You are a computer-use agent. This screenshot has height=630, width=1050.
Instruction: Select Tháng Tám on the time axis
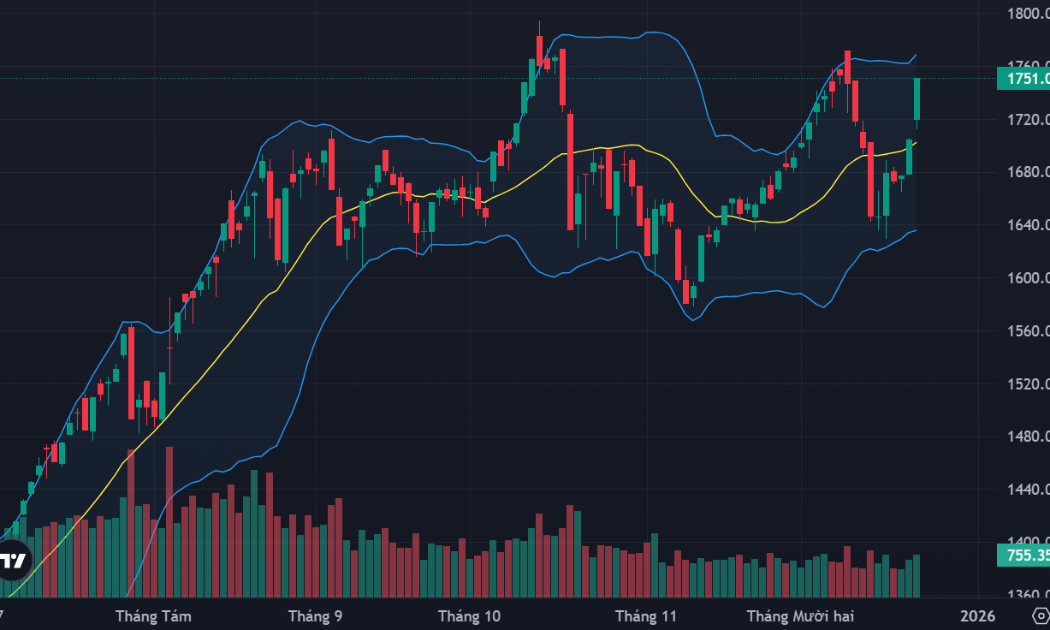click(x=153, y=615)
